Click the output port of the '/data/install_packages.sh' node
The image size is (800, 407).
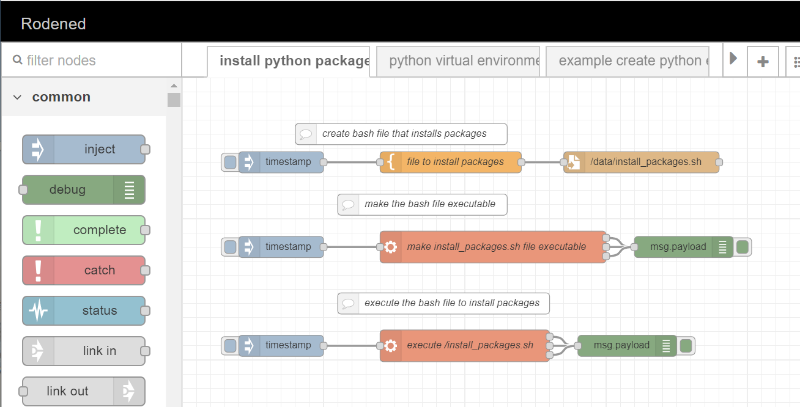[x=719, y=162]
